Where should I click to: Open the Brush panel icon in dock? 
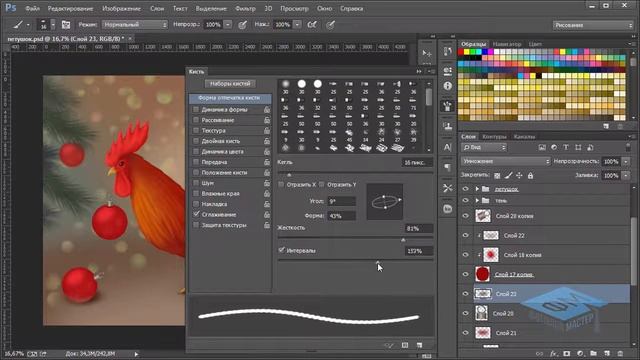(448, 106)
